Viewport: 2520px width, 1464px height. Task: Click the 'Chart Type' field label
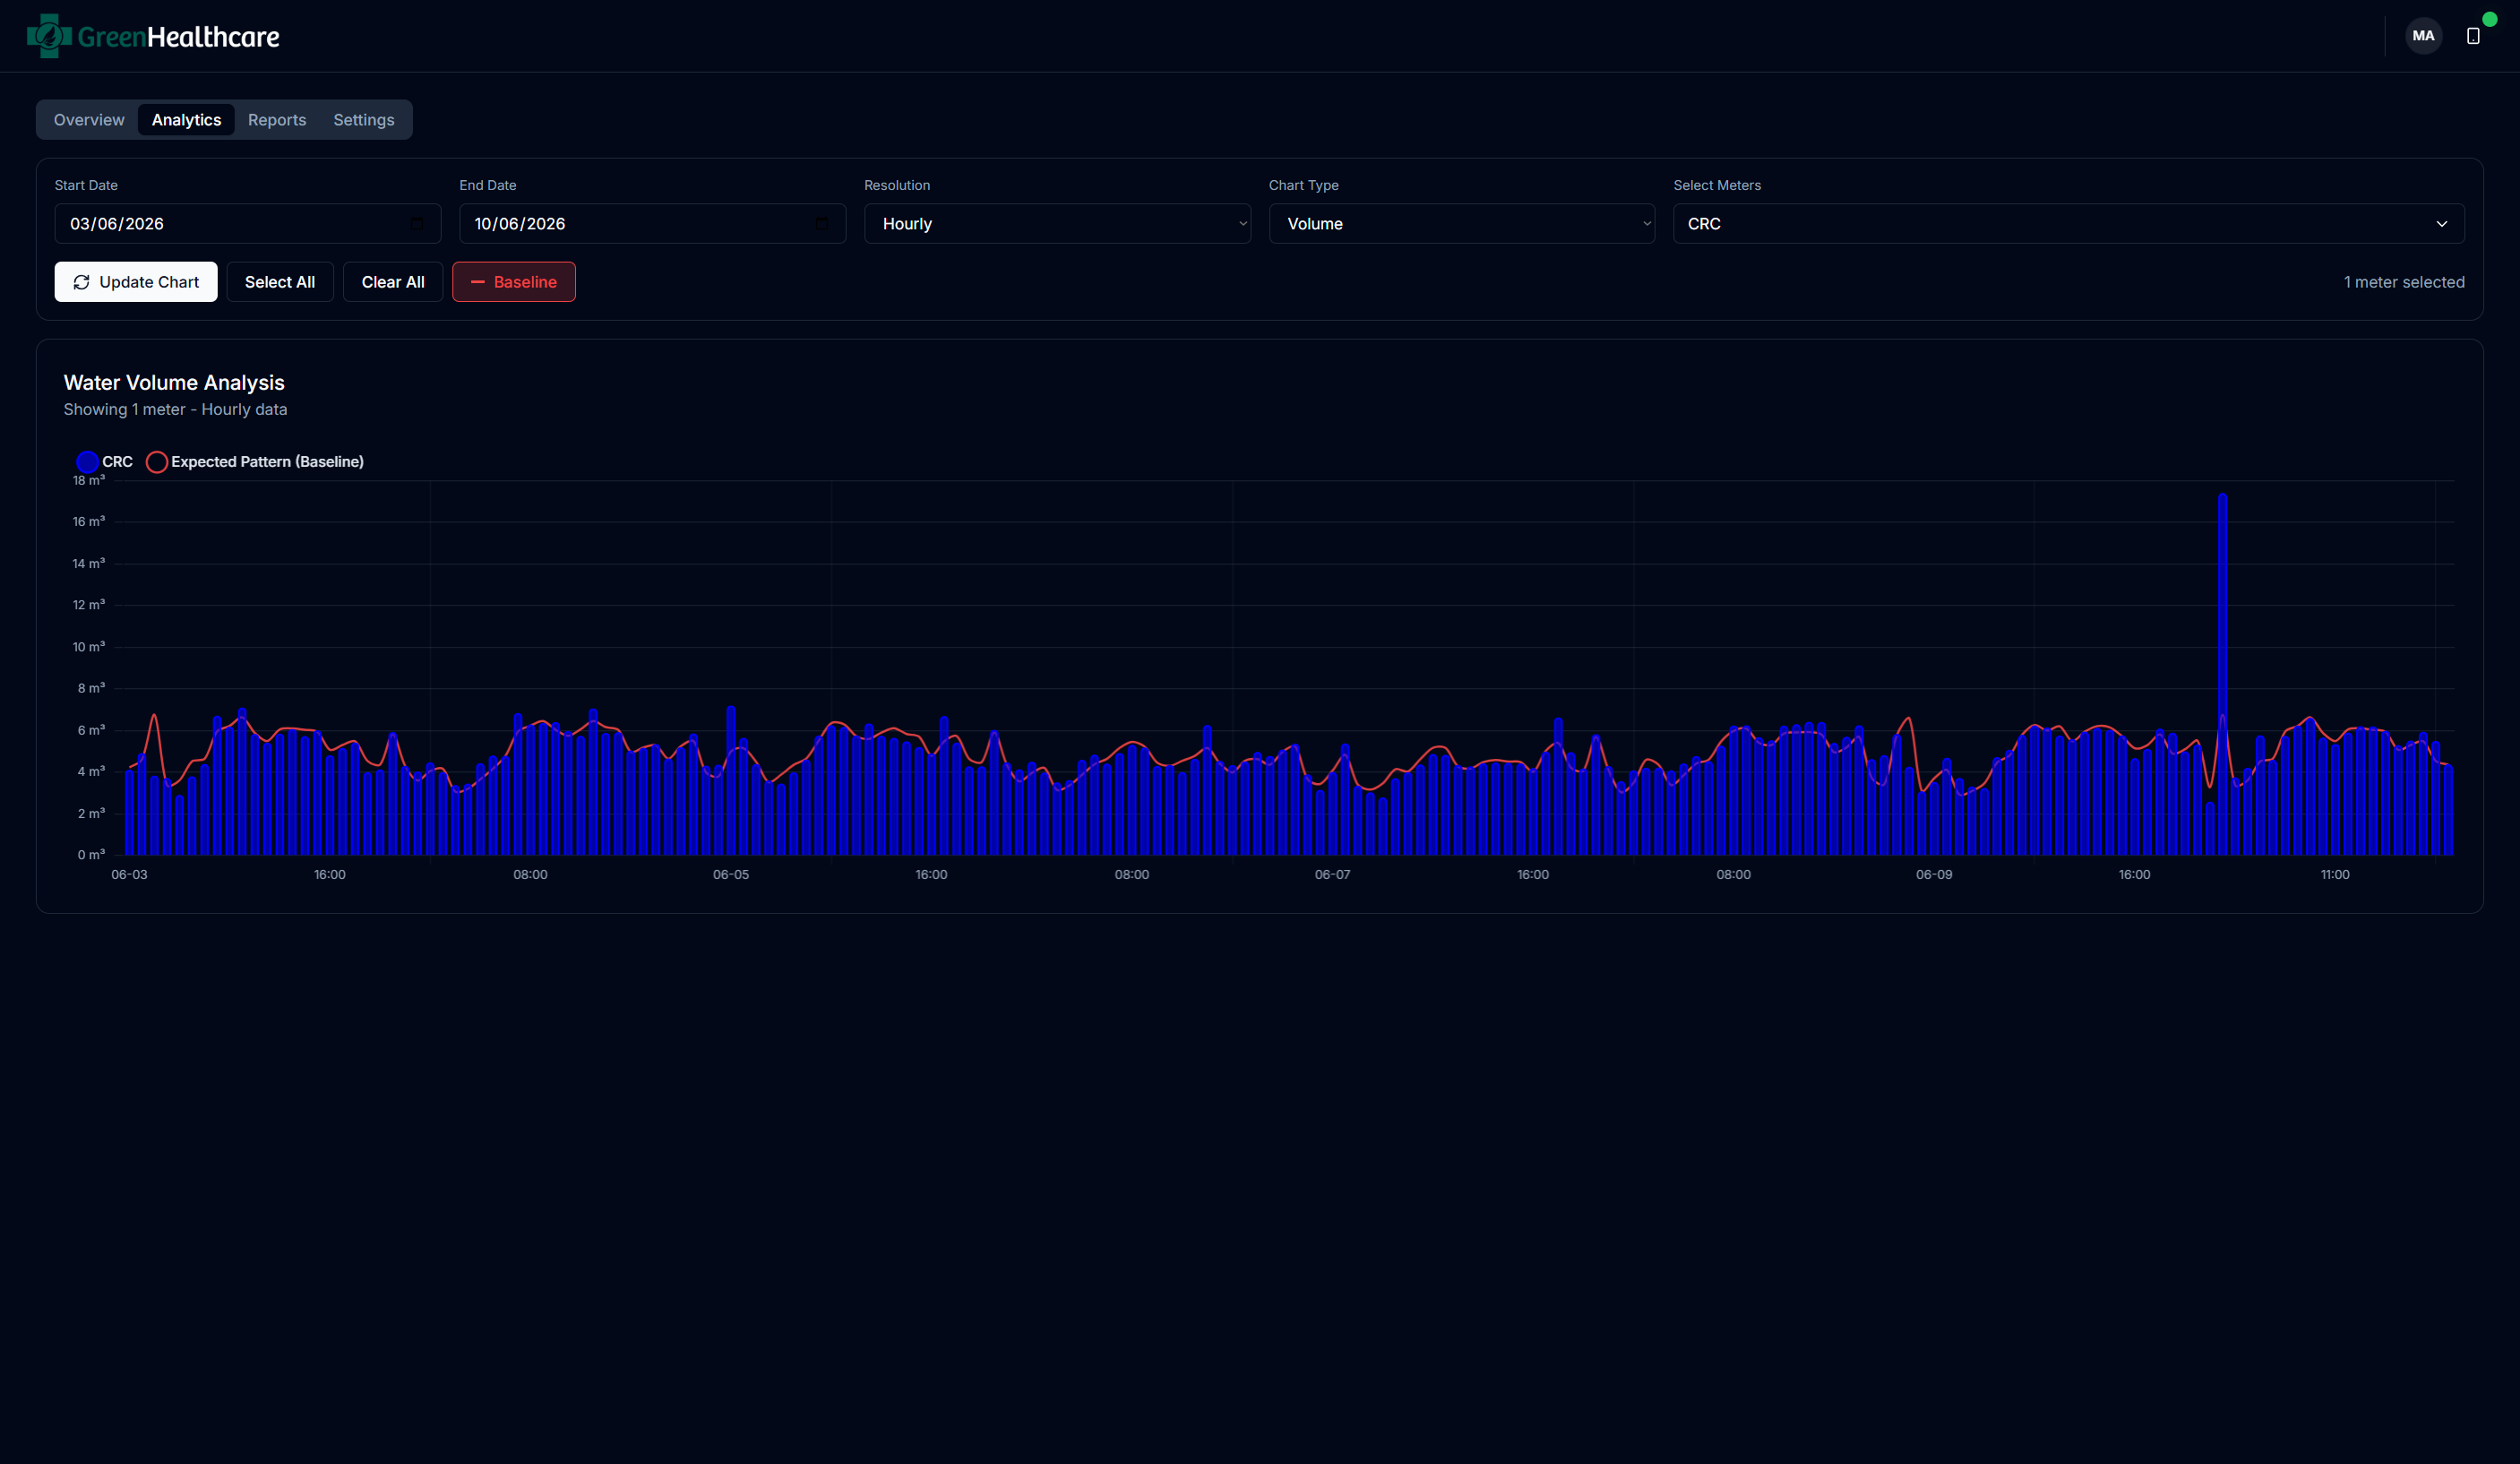tap(1303, 185)
